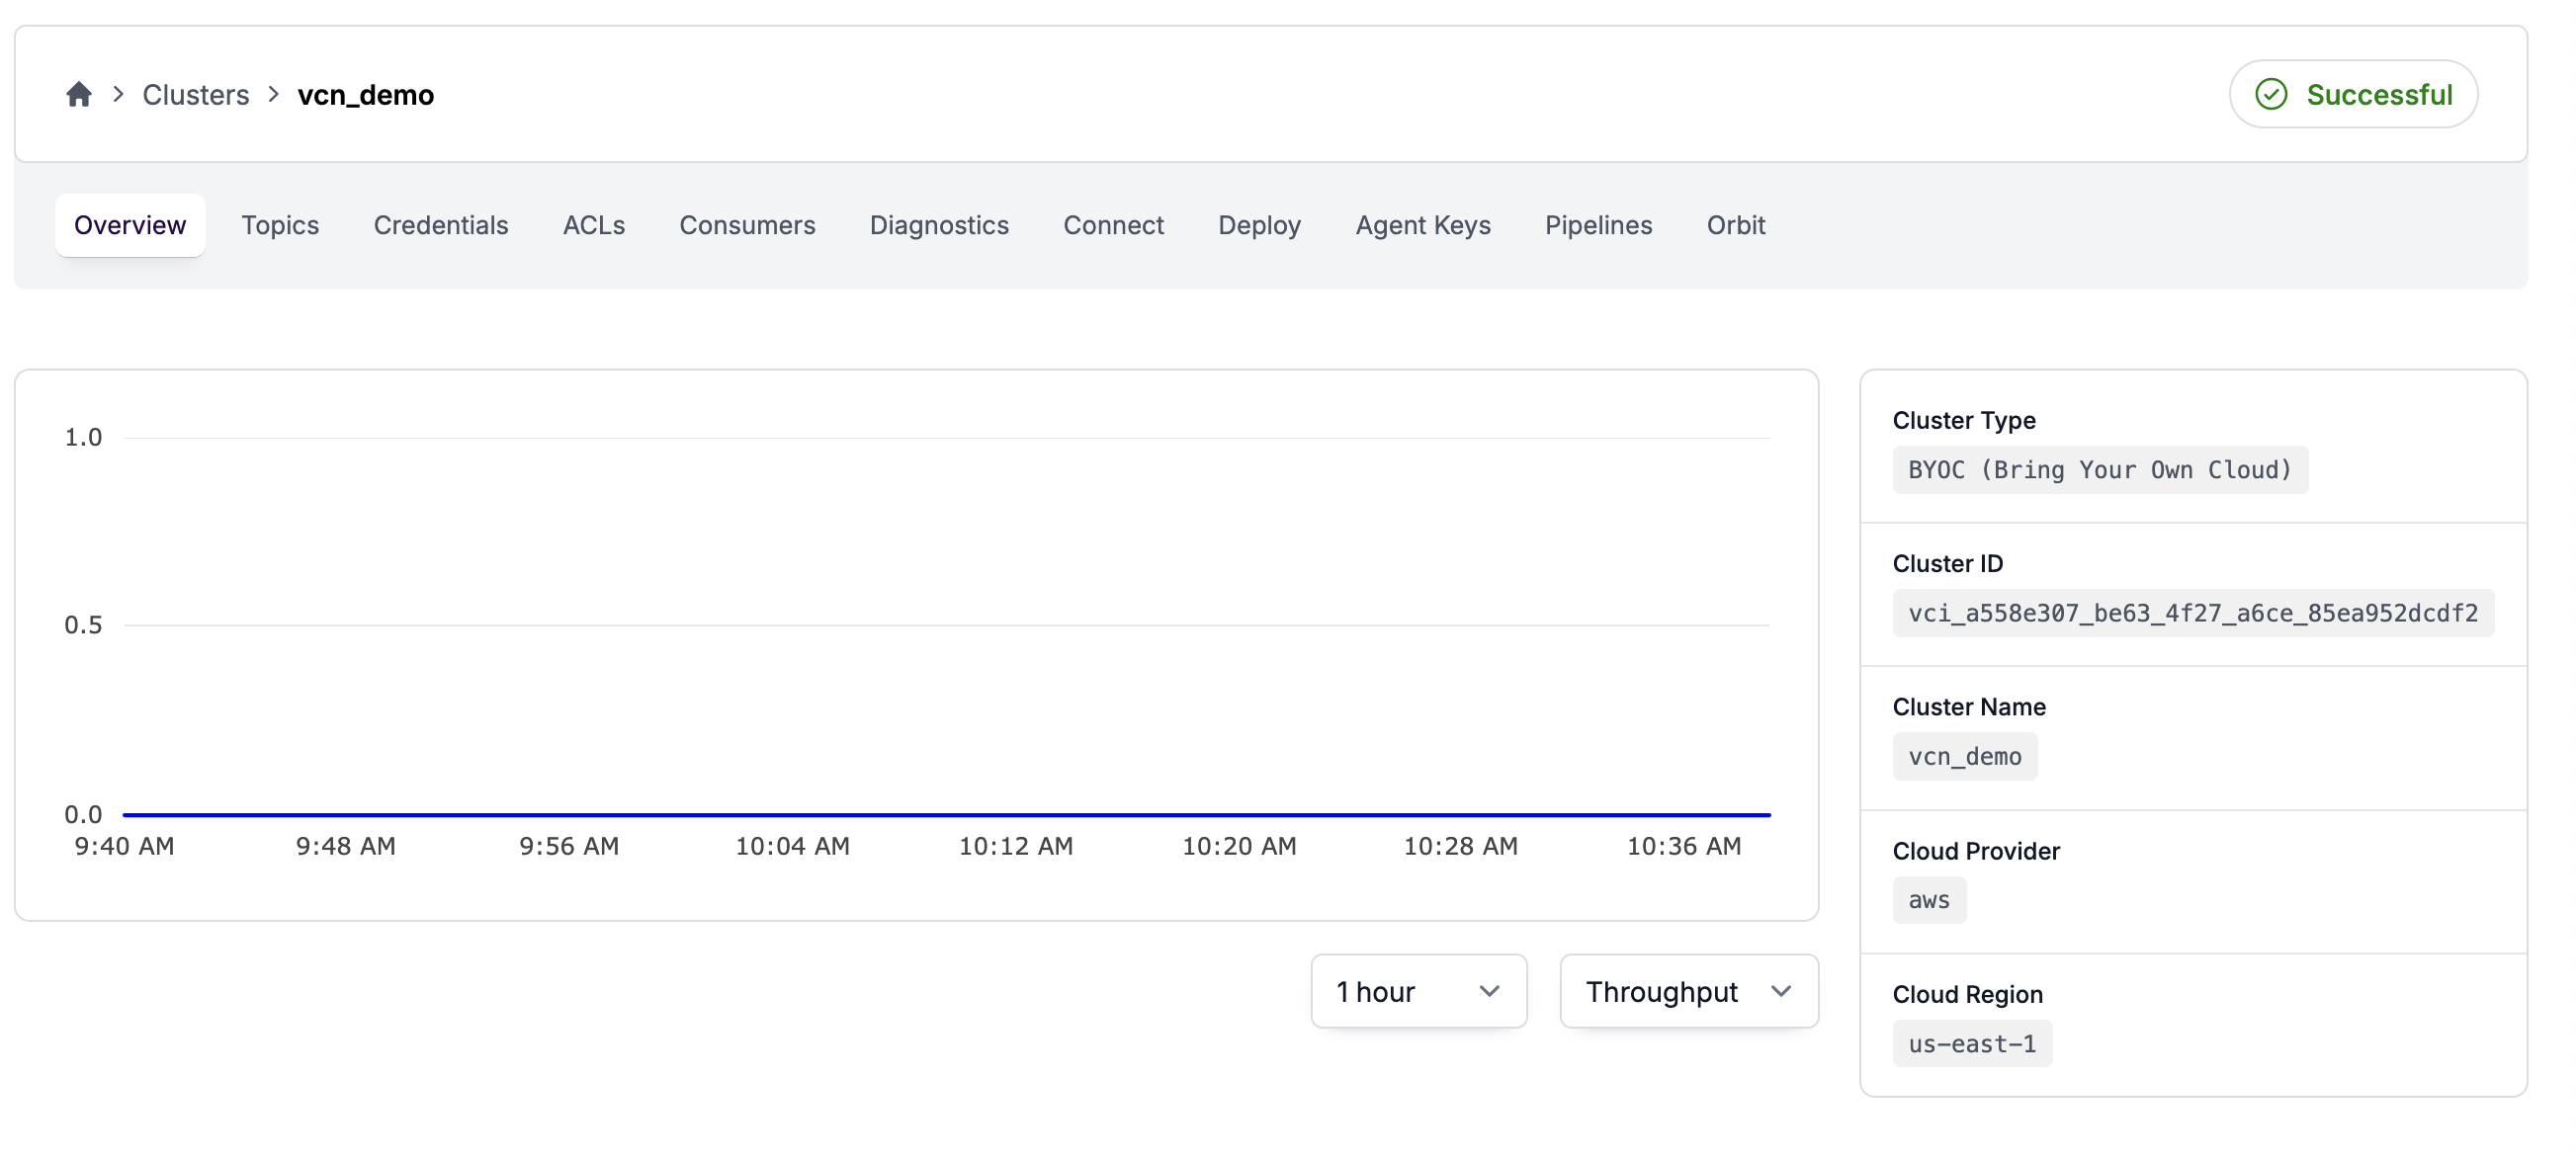Open the Clusters breadcrumb link
This screenshot has height=1160, width=2576.
[195, 94]
